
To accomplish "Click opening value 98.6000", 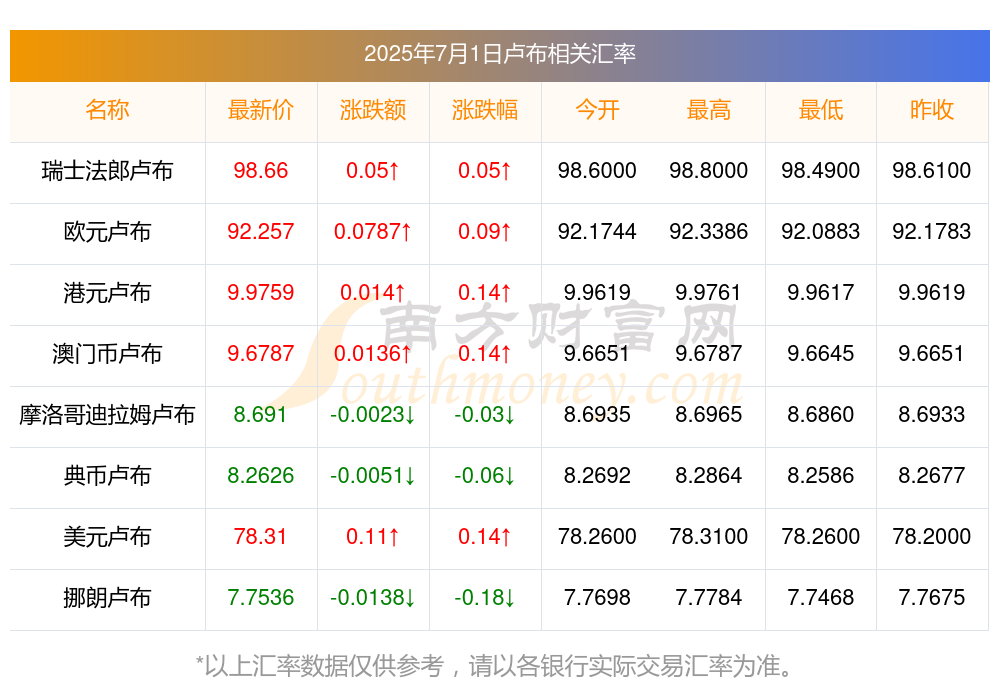I will (597, 170).
